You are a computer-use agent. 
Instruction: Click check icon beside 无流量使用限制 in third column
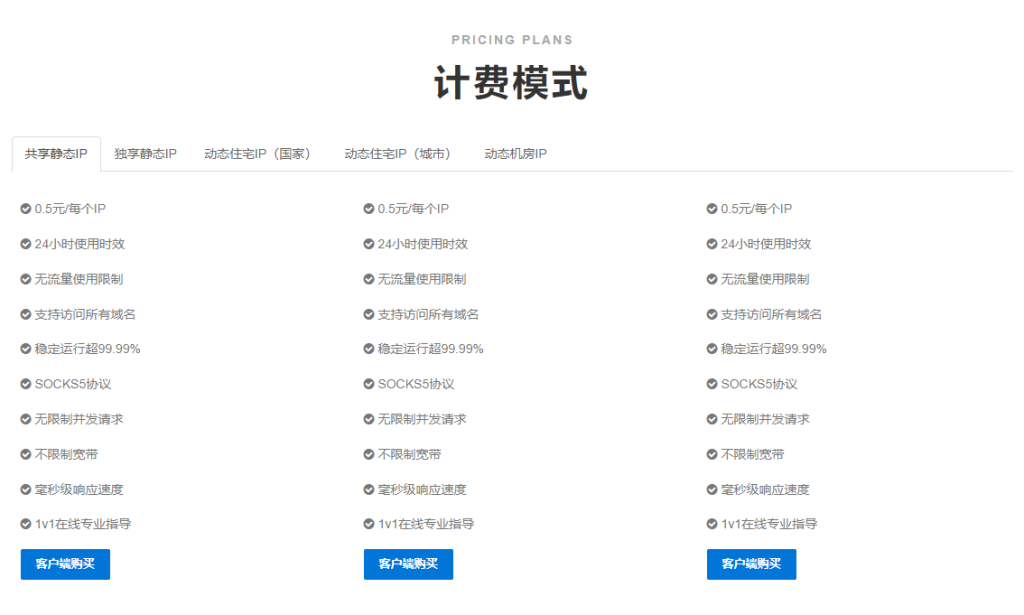coord(712,279)
